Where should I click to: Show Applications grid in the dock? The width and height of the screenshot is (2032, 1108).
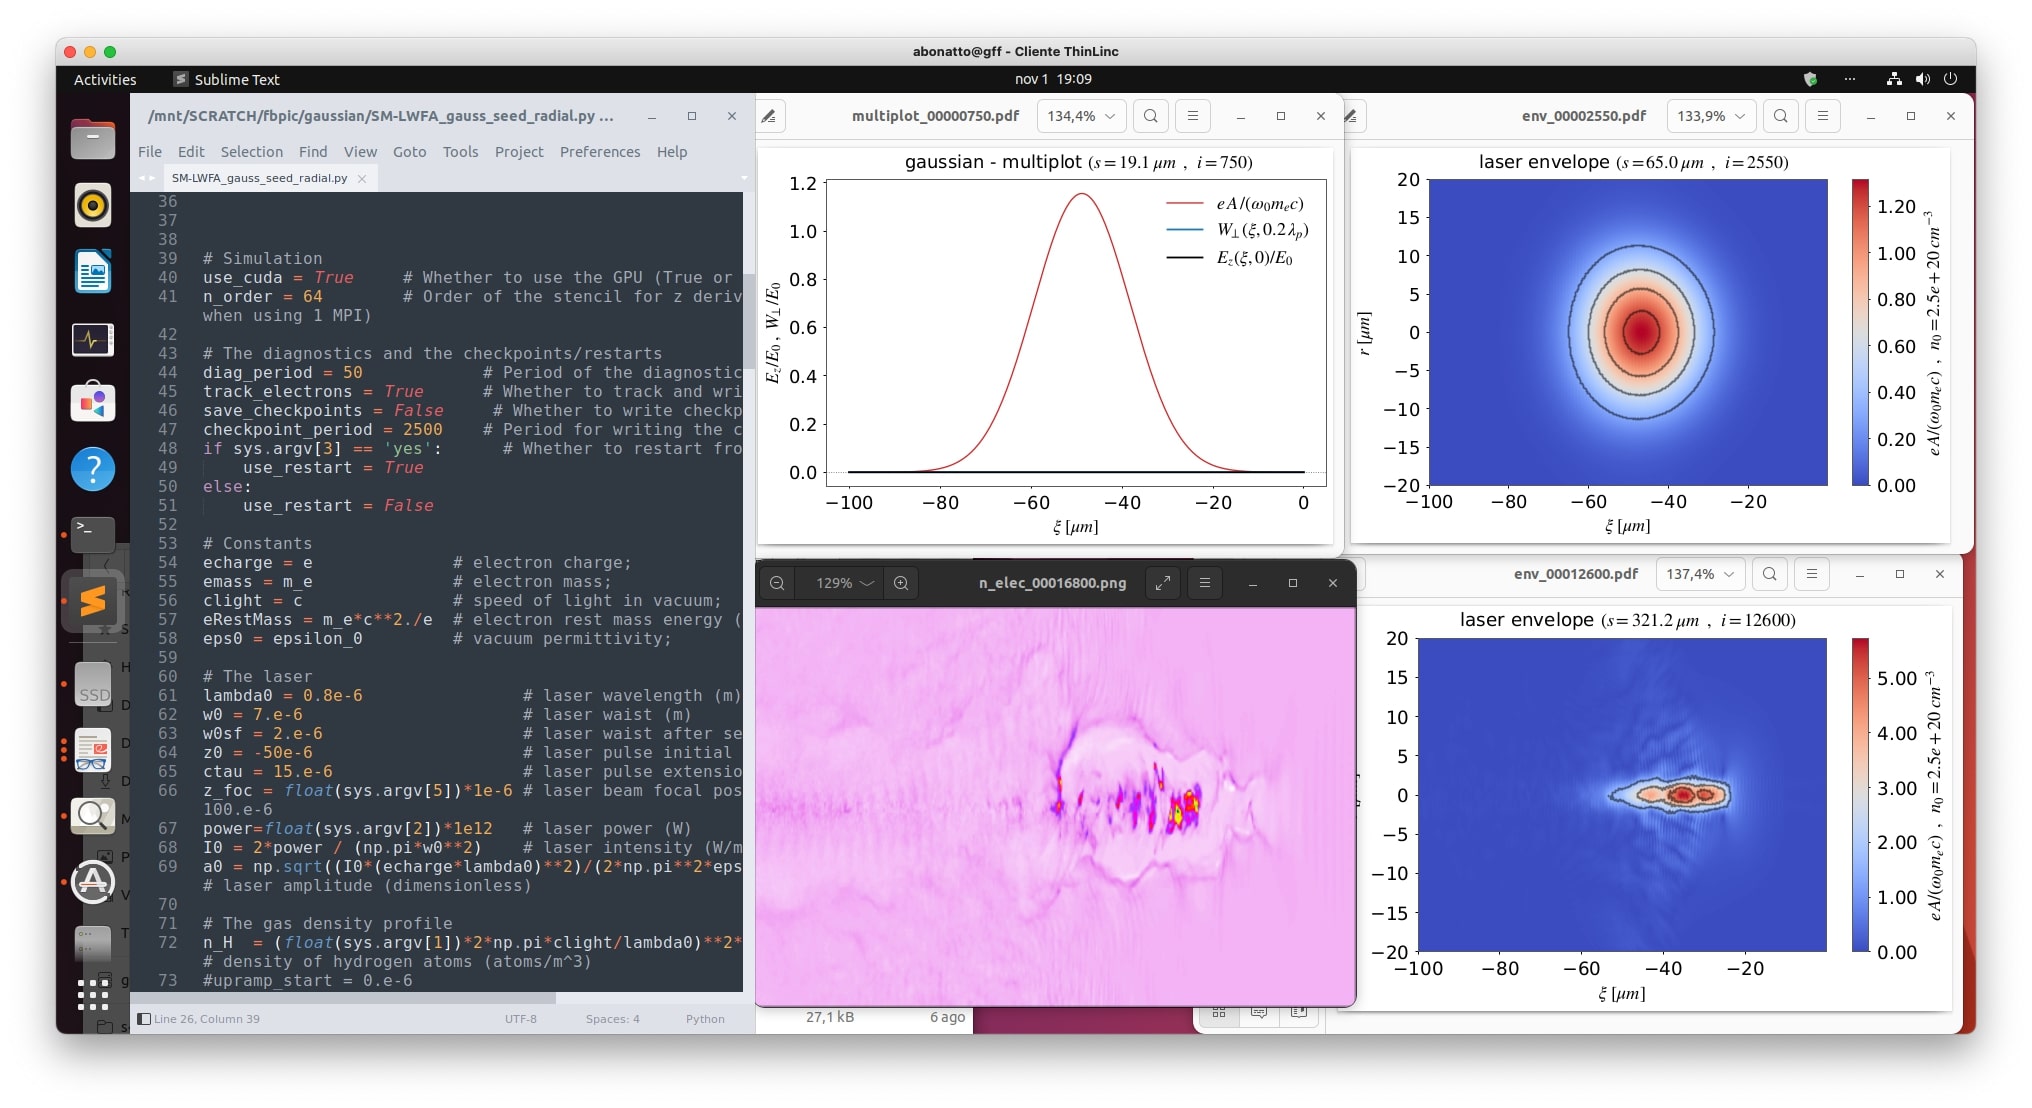[x=93, y=994]
